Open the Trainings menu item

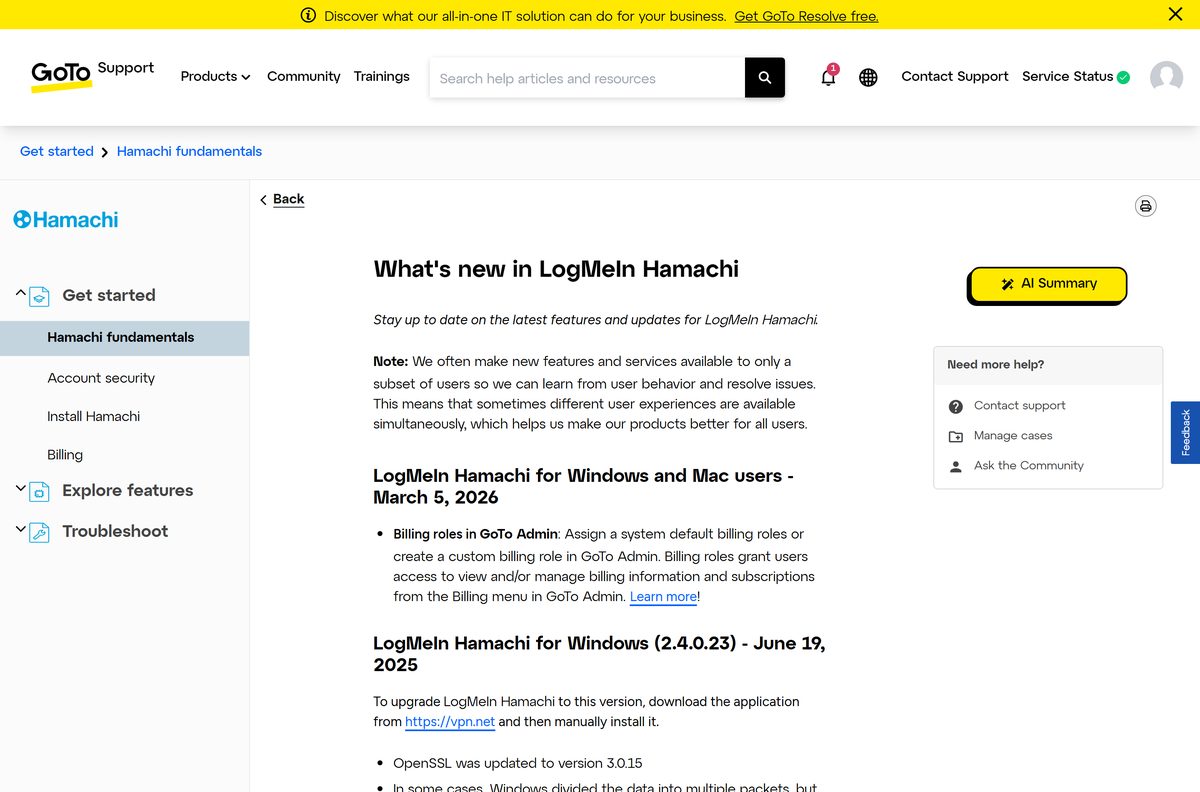coord(381,76)
